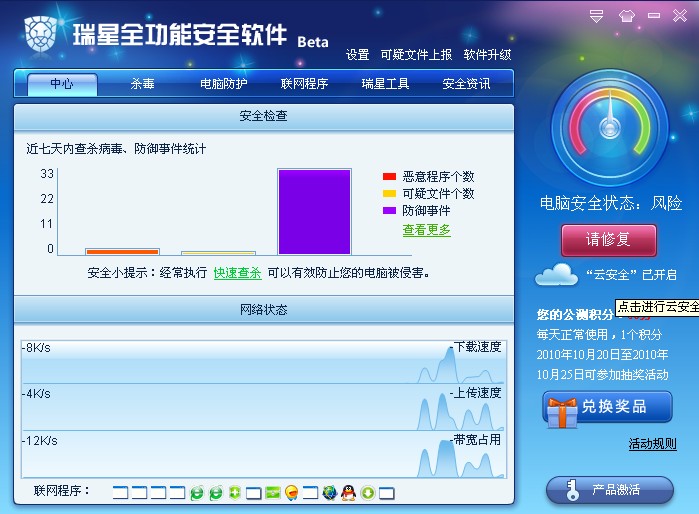699x514 pixels.
Task: Switch to the 中心 tab
Action: point(62,84)
